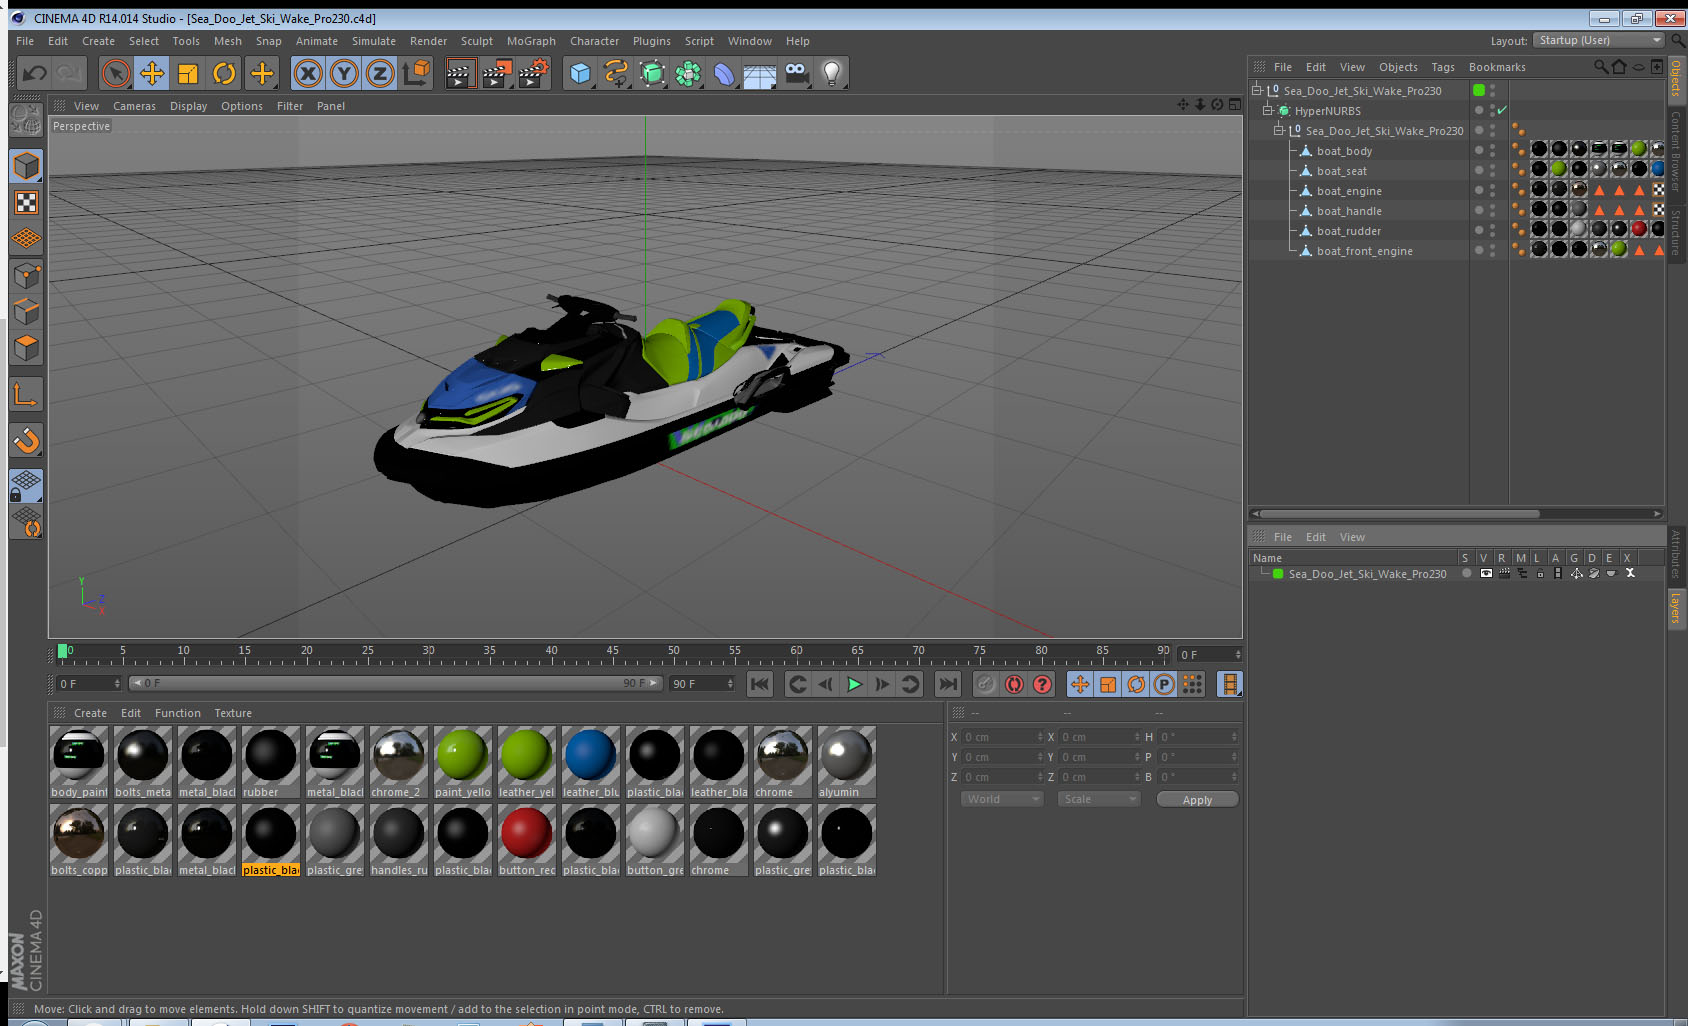1688x1026 pixels.
Task: Play the animation forward
Action: 854,684
